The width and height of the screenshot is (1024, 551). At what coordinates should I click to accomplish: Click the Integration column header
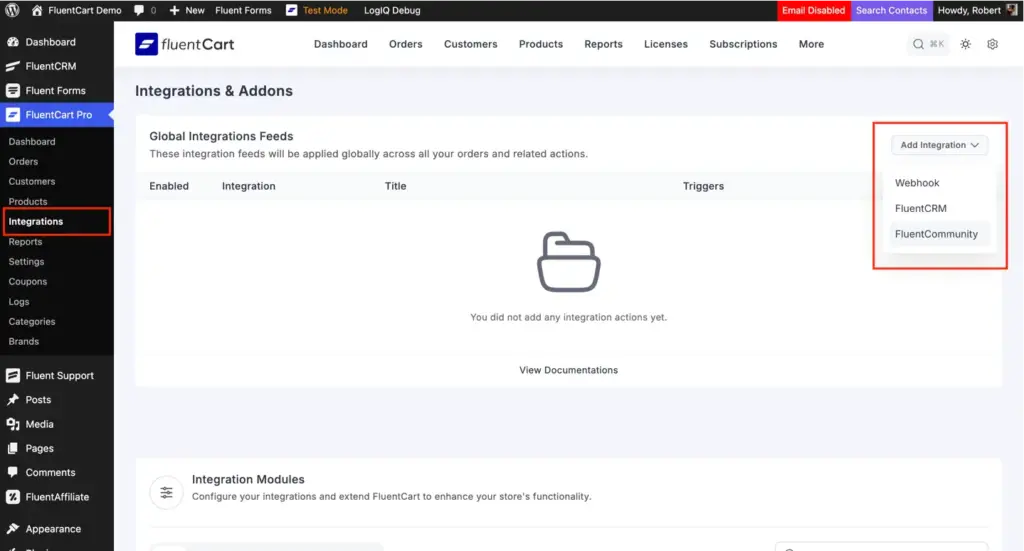[248, 186]
